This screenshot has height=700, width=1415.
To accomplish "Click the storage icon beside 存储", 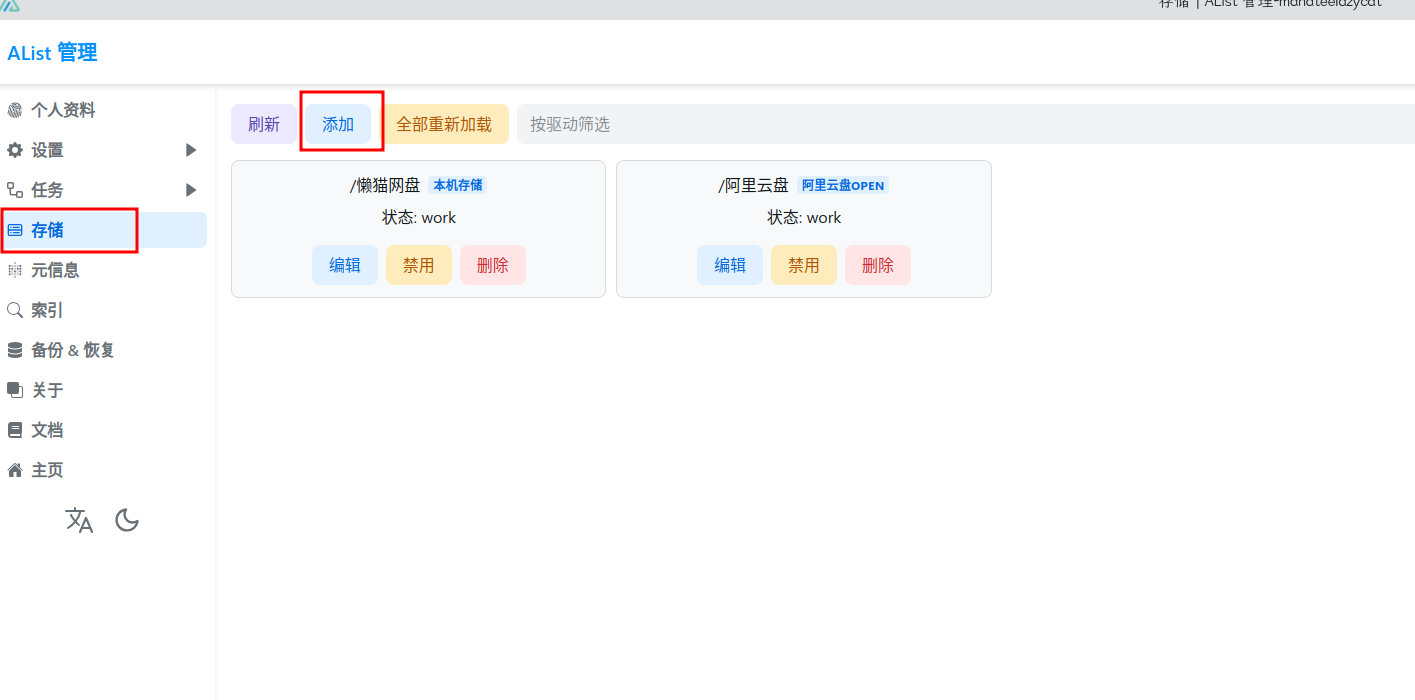I will pos(15,230).
